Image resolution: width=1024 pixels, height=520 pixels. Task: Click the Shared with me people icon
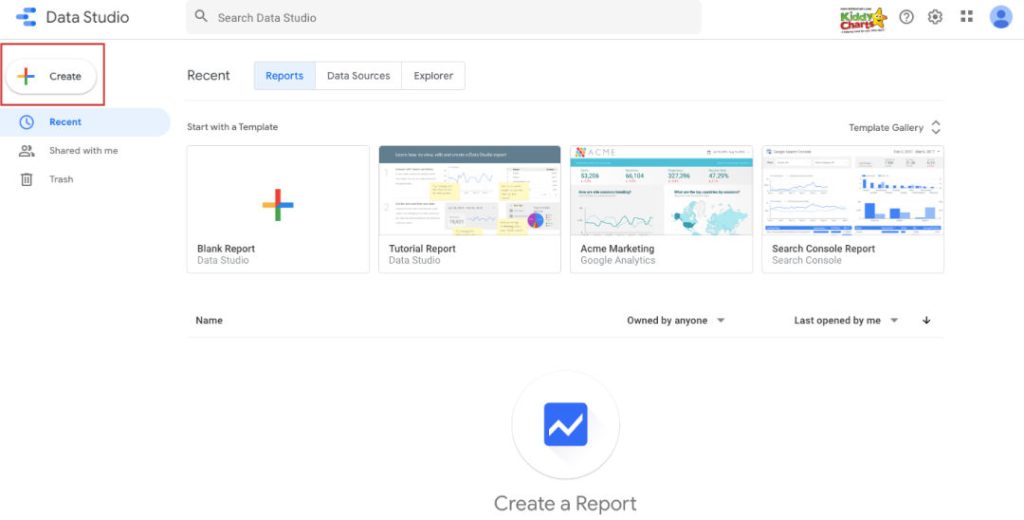click(26, 151)
